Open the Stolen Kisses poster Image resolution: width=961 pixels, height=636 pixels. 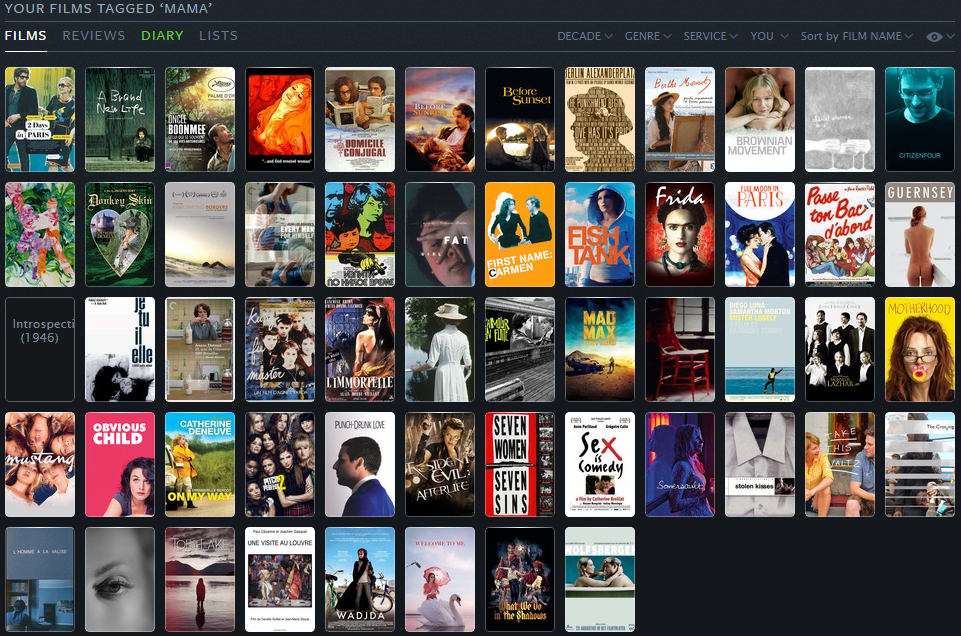[x=760, y=464]
